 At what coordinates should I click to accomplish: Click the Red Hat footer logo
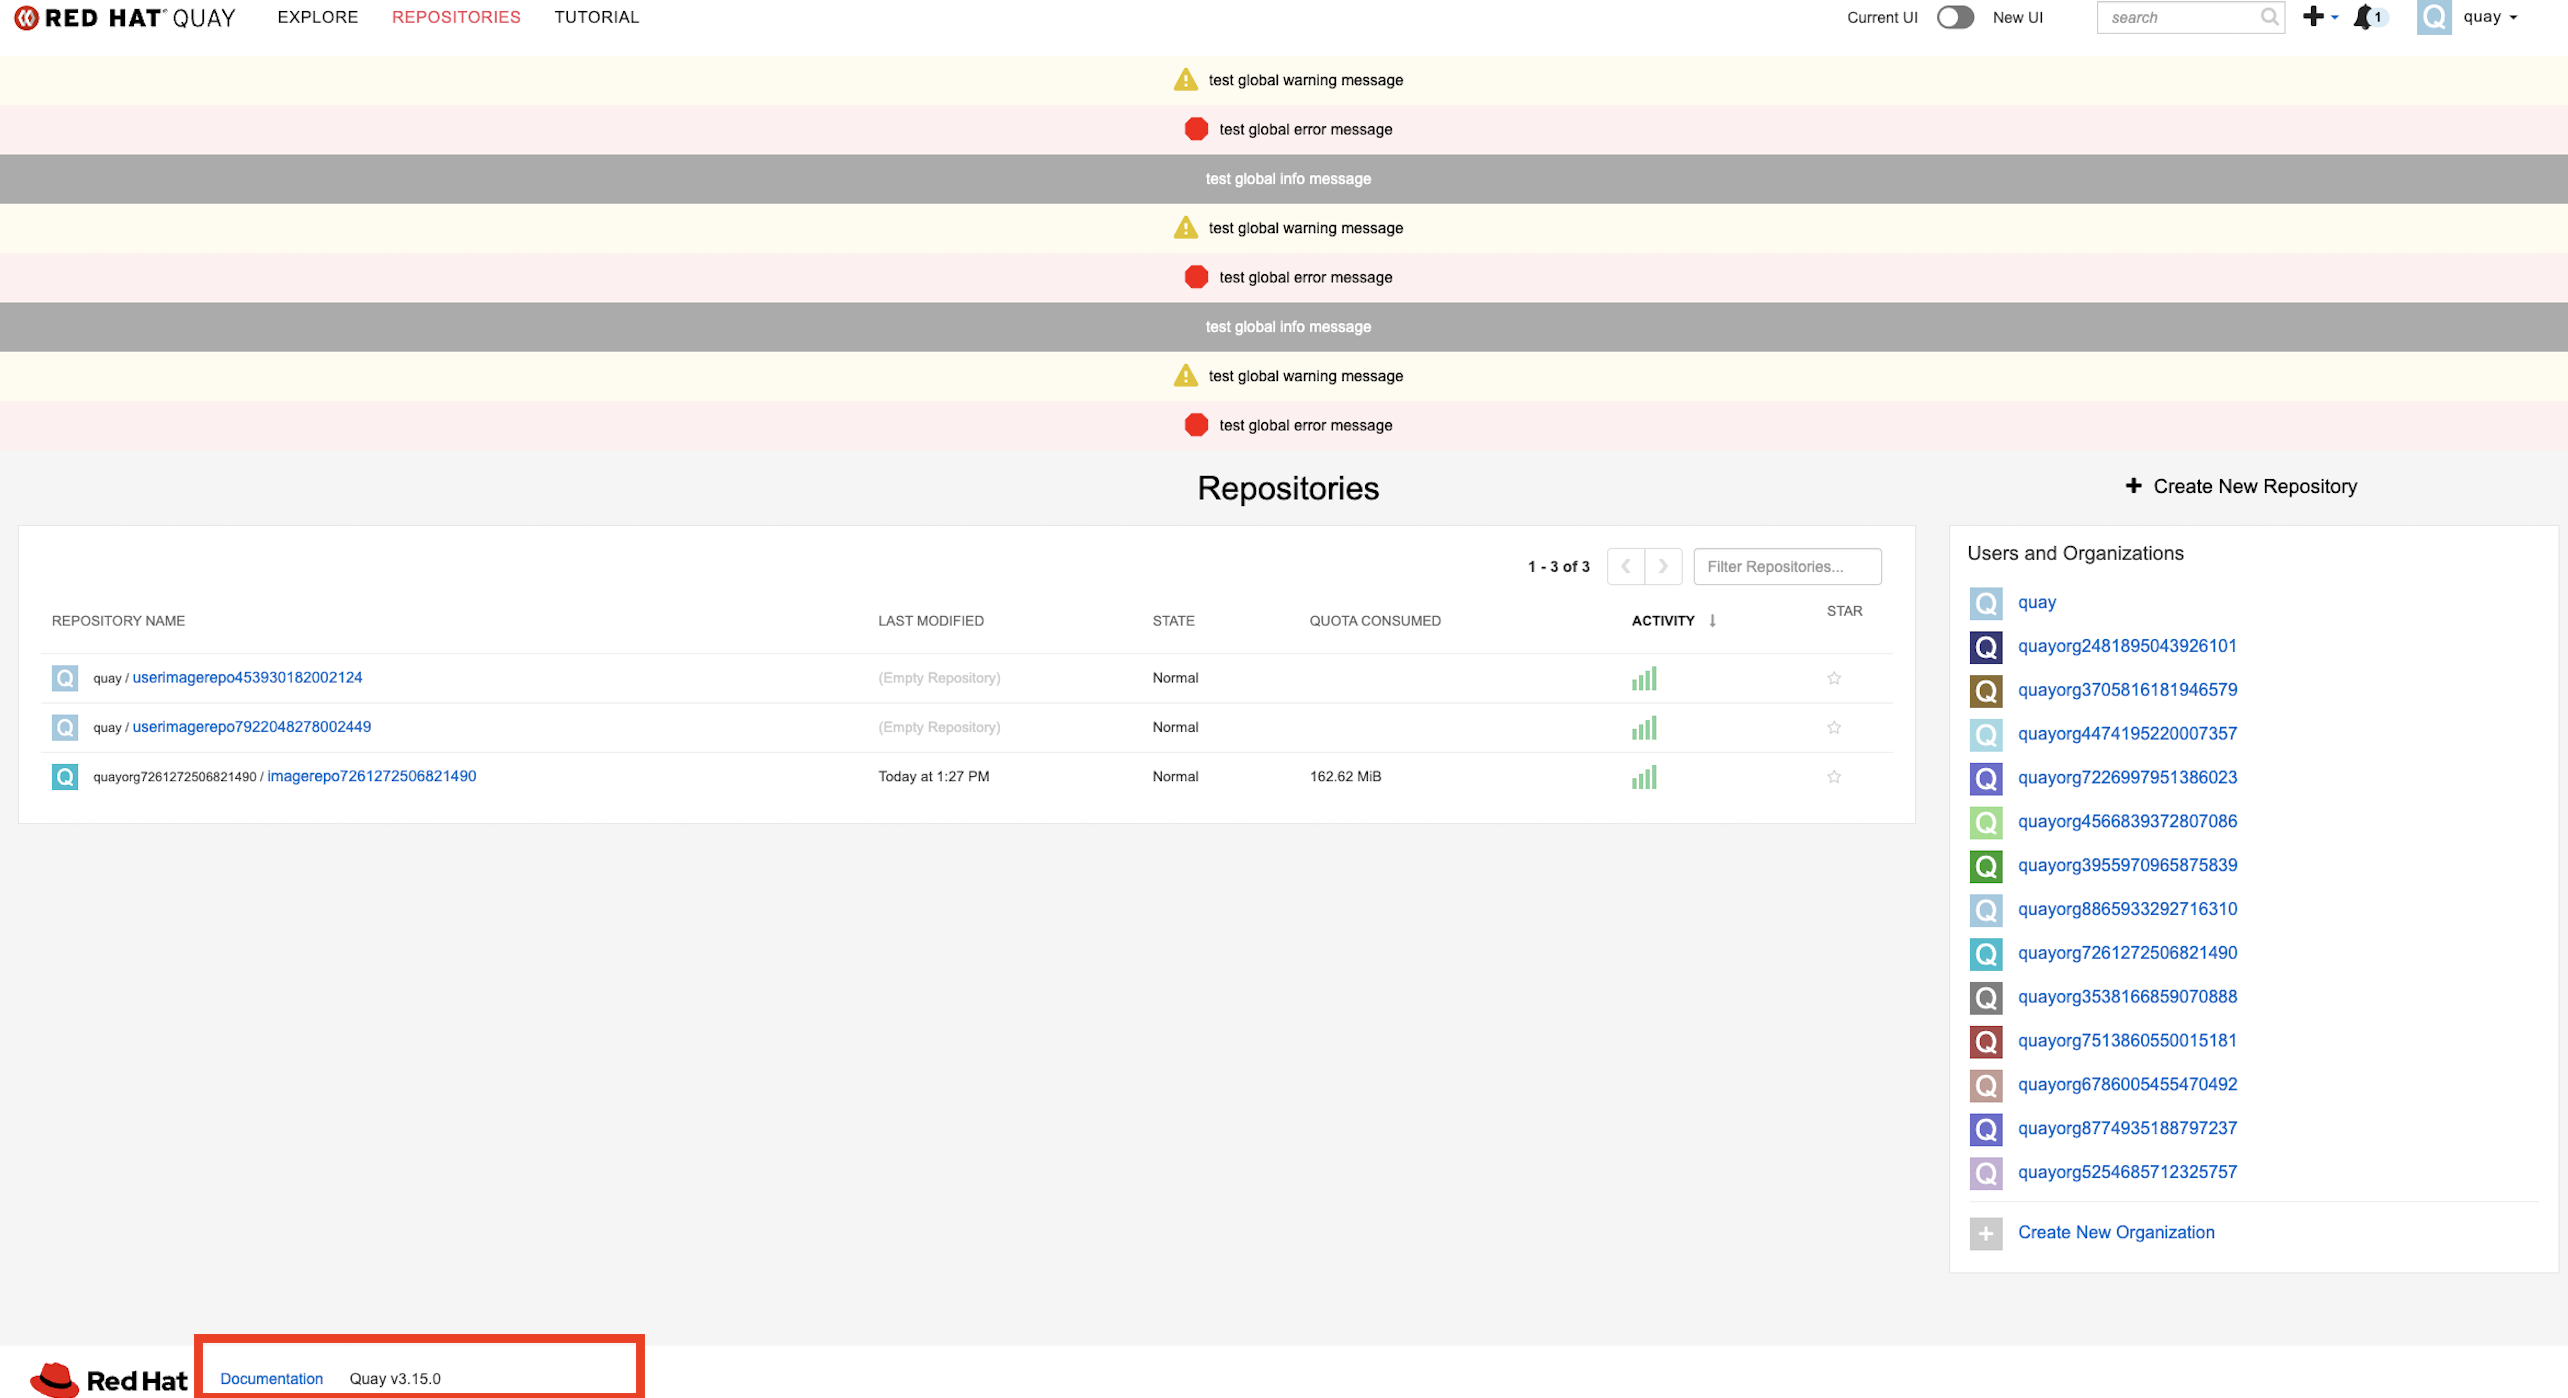click(108, 1380)
